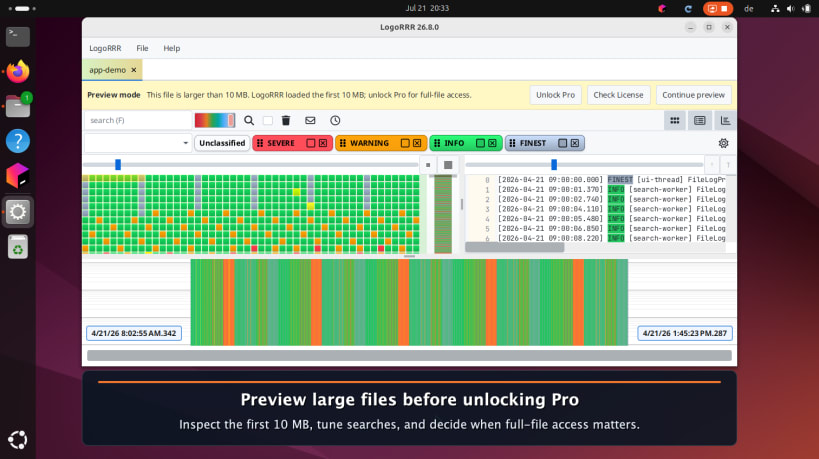Open the system clock Jul 21 20:33
The width and height of the screenshot is (819, 459).
[427, 8]
